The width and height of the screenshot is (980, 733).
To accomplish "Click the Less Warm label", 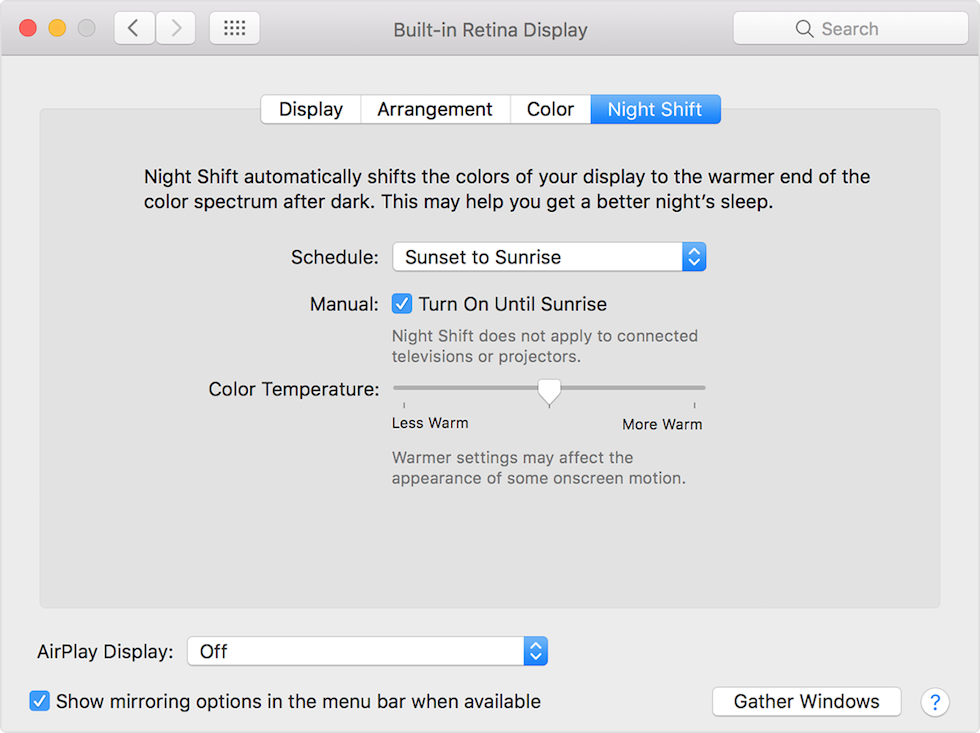I will (x=430, y=423).
